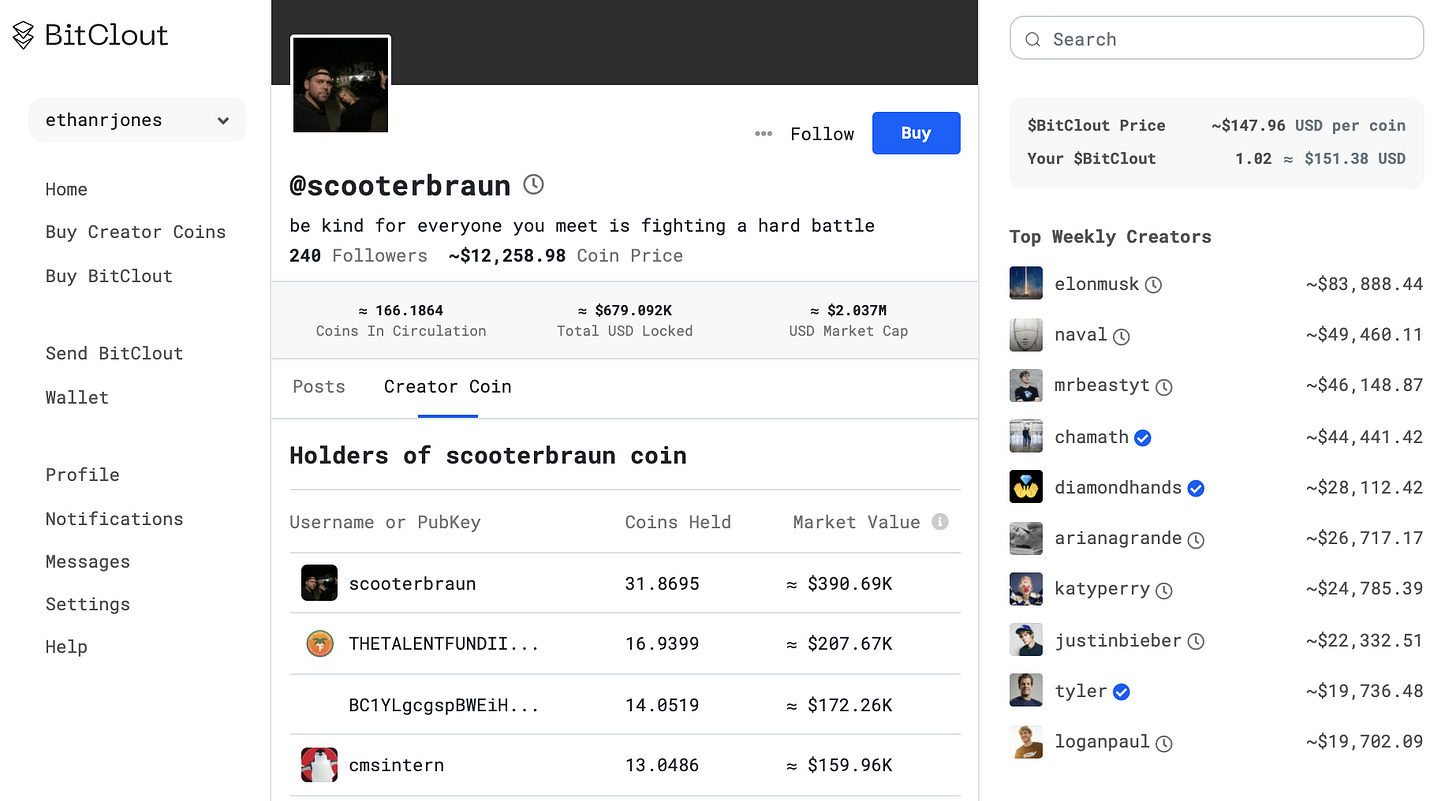Open Notifications from the sidebar
Image resolution: width=1456 pixels, height=801 pixels.
[114, 519]
